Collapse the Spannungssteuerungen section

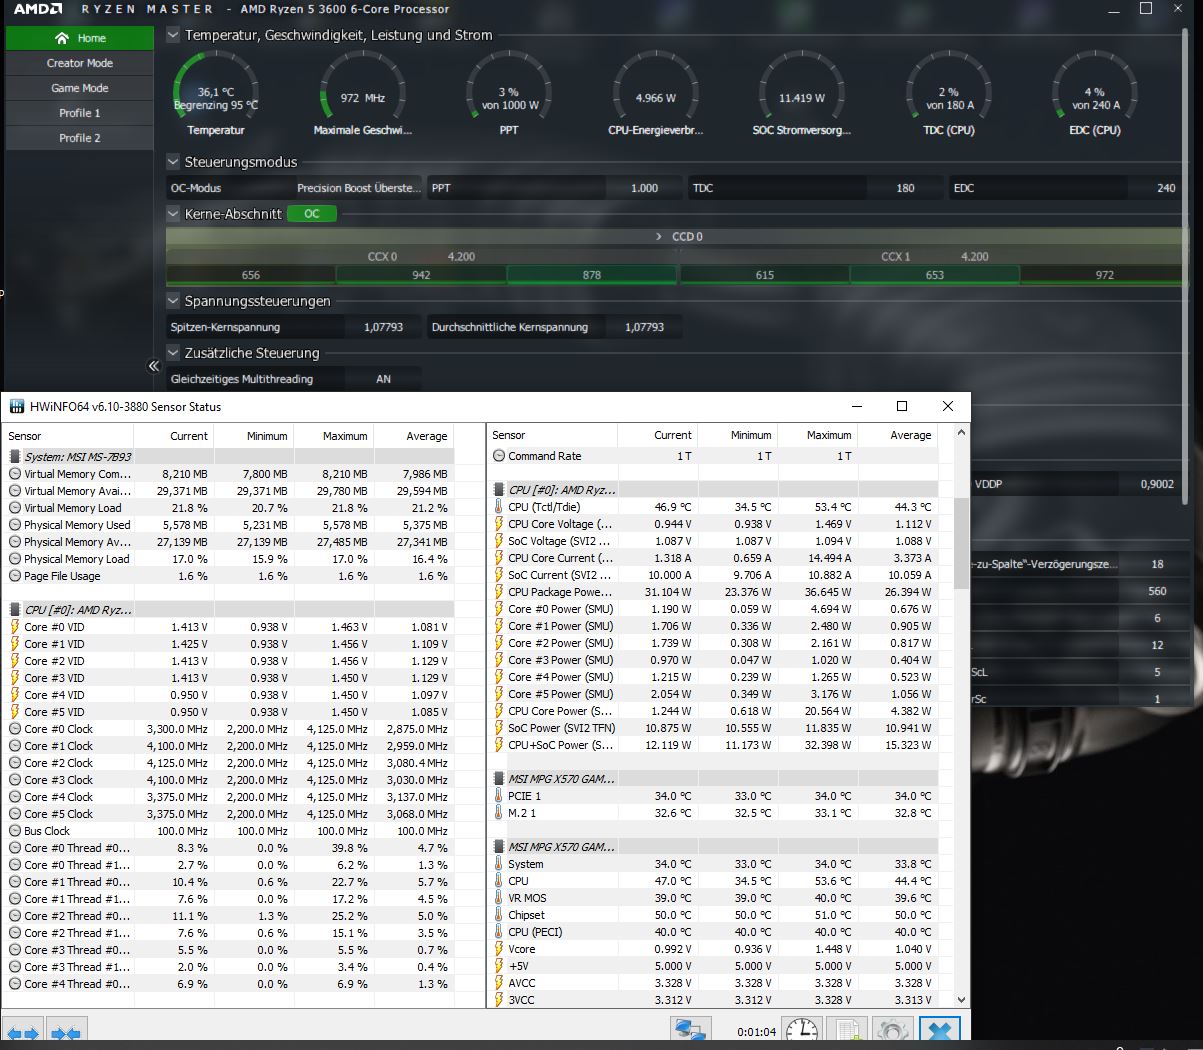coord(172,301)
